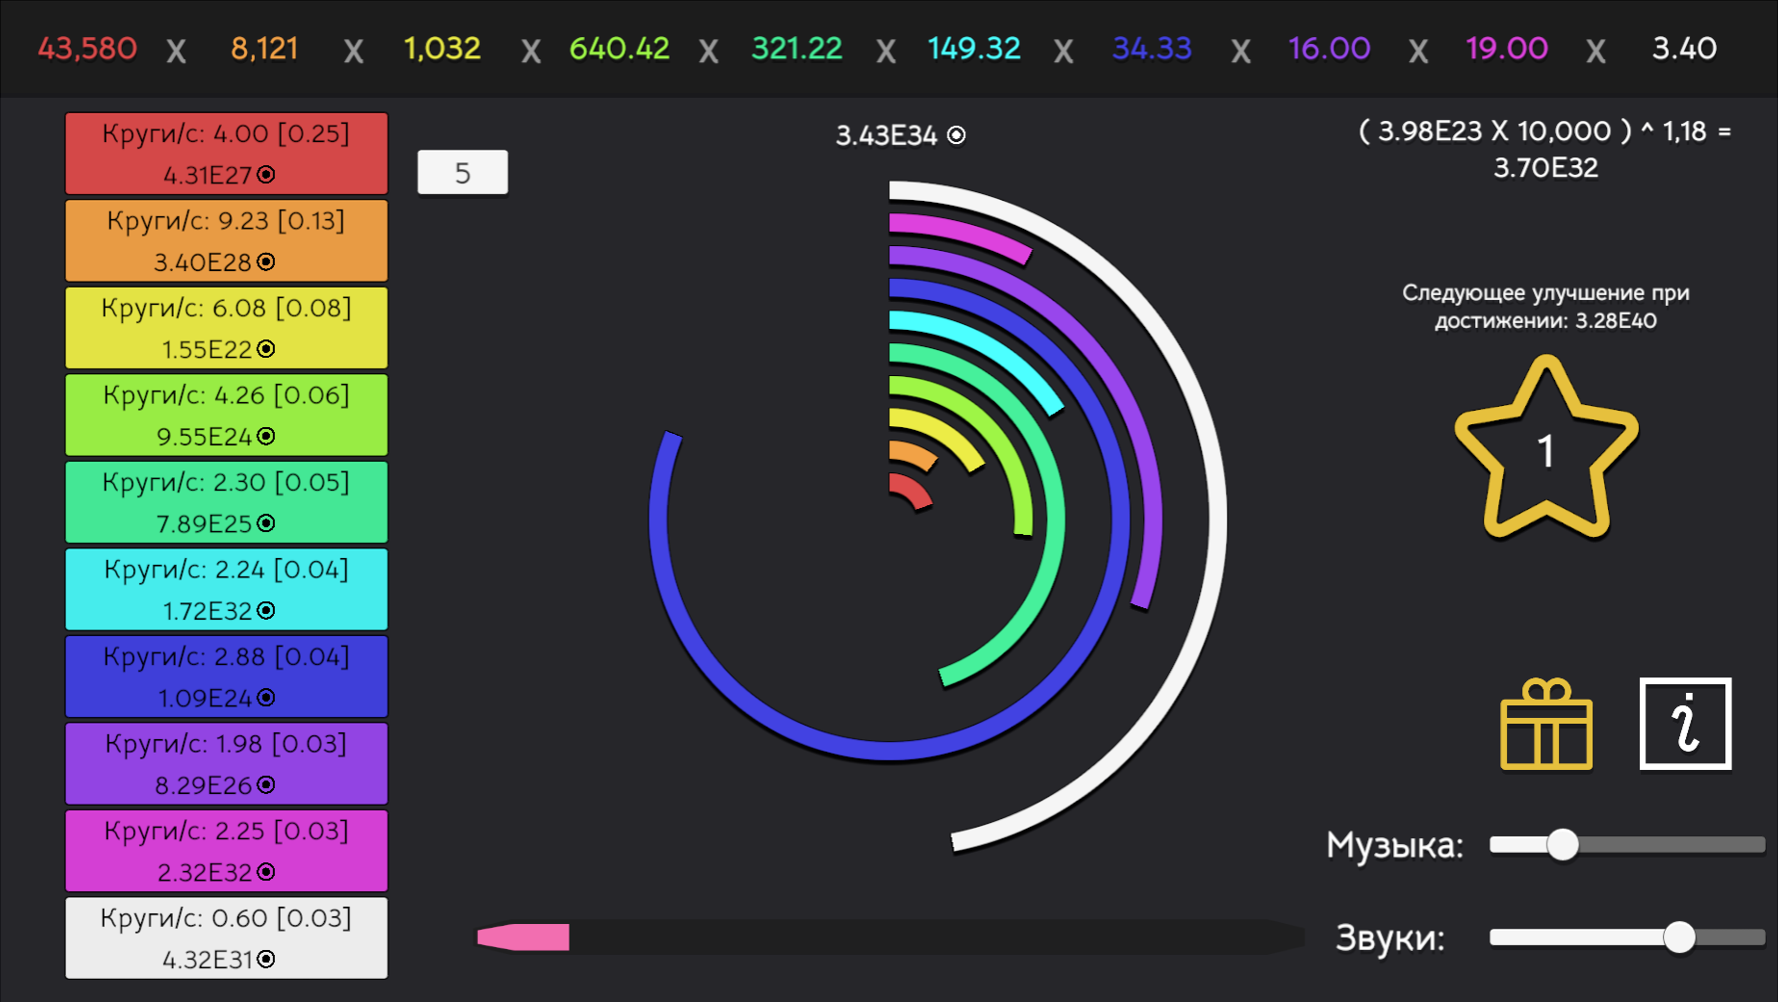Open the info (i) panel
Viewport: 1778px width, 1002px height.
(x=1685, y=724)
